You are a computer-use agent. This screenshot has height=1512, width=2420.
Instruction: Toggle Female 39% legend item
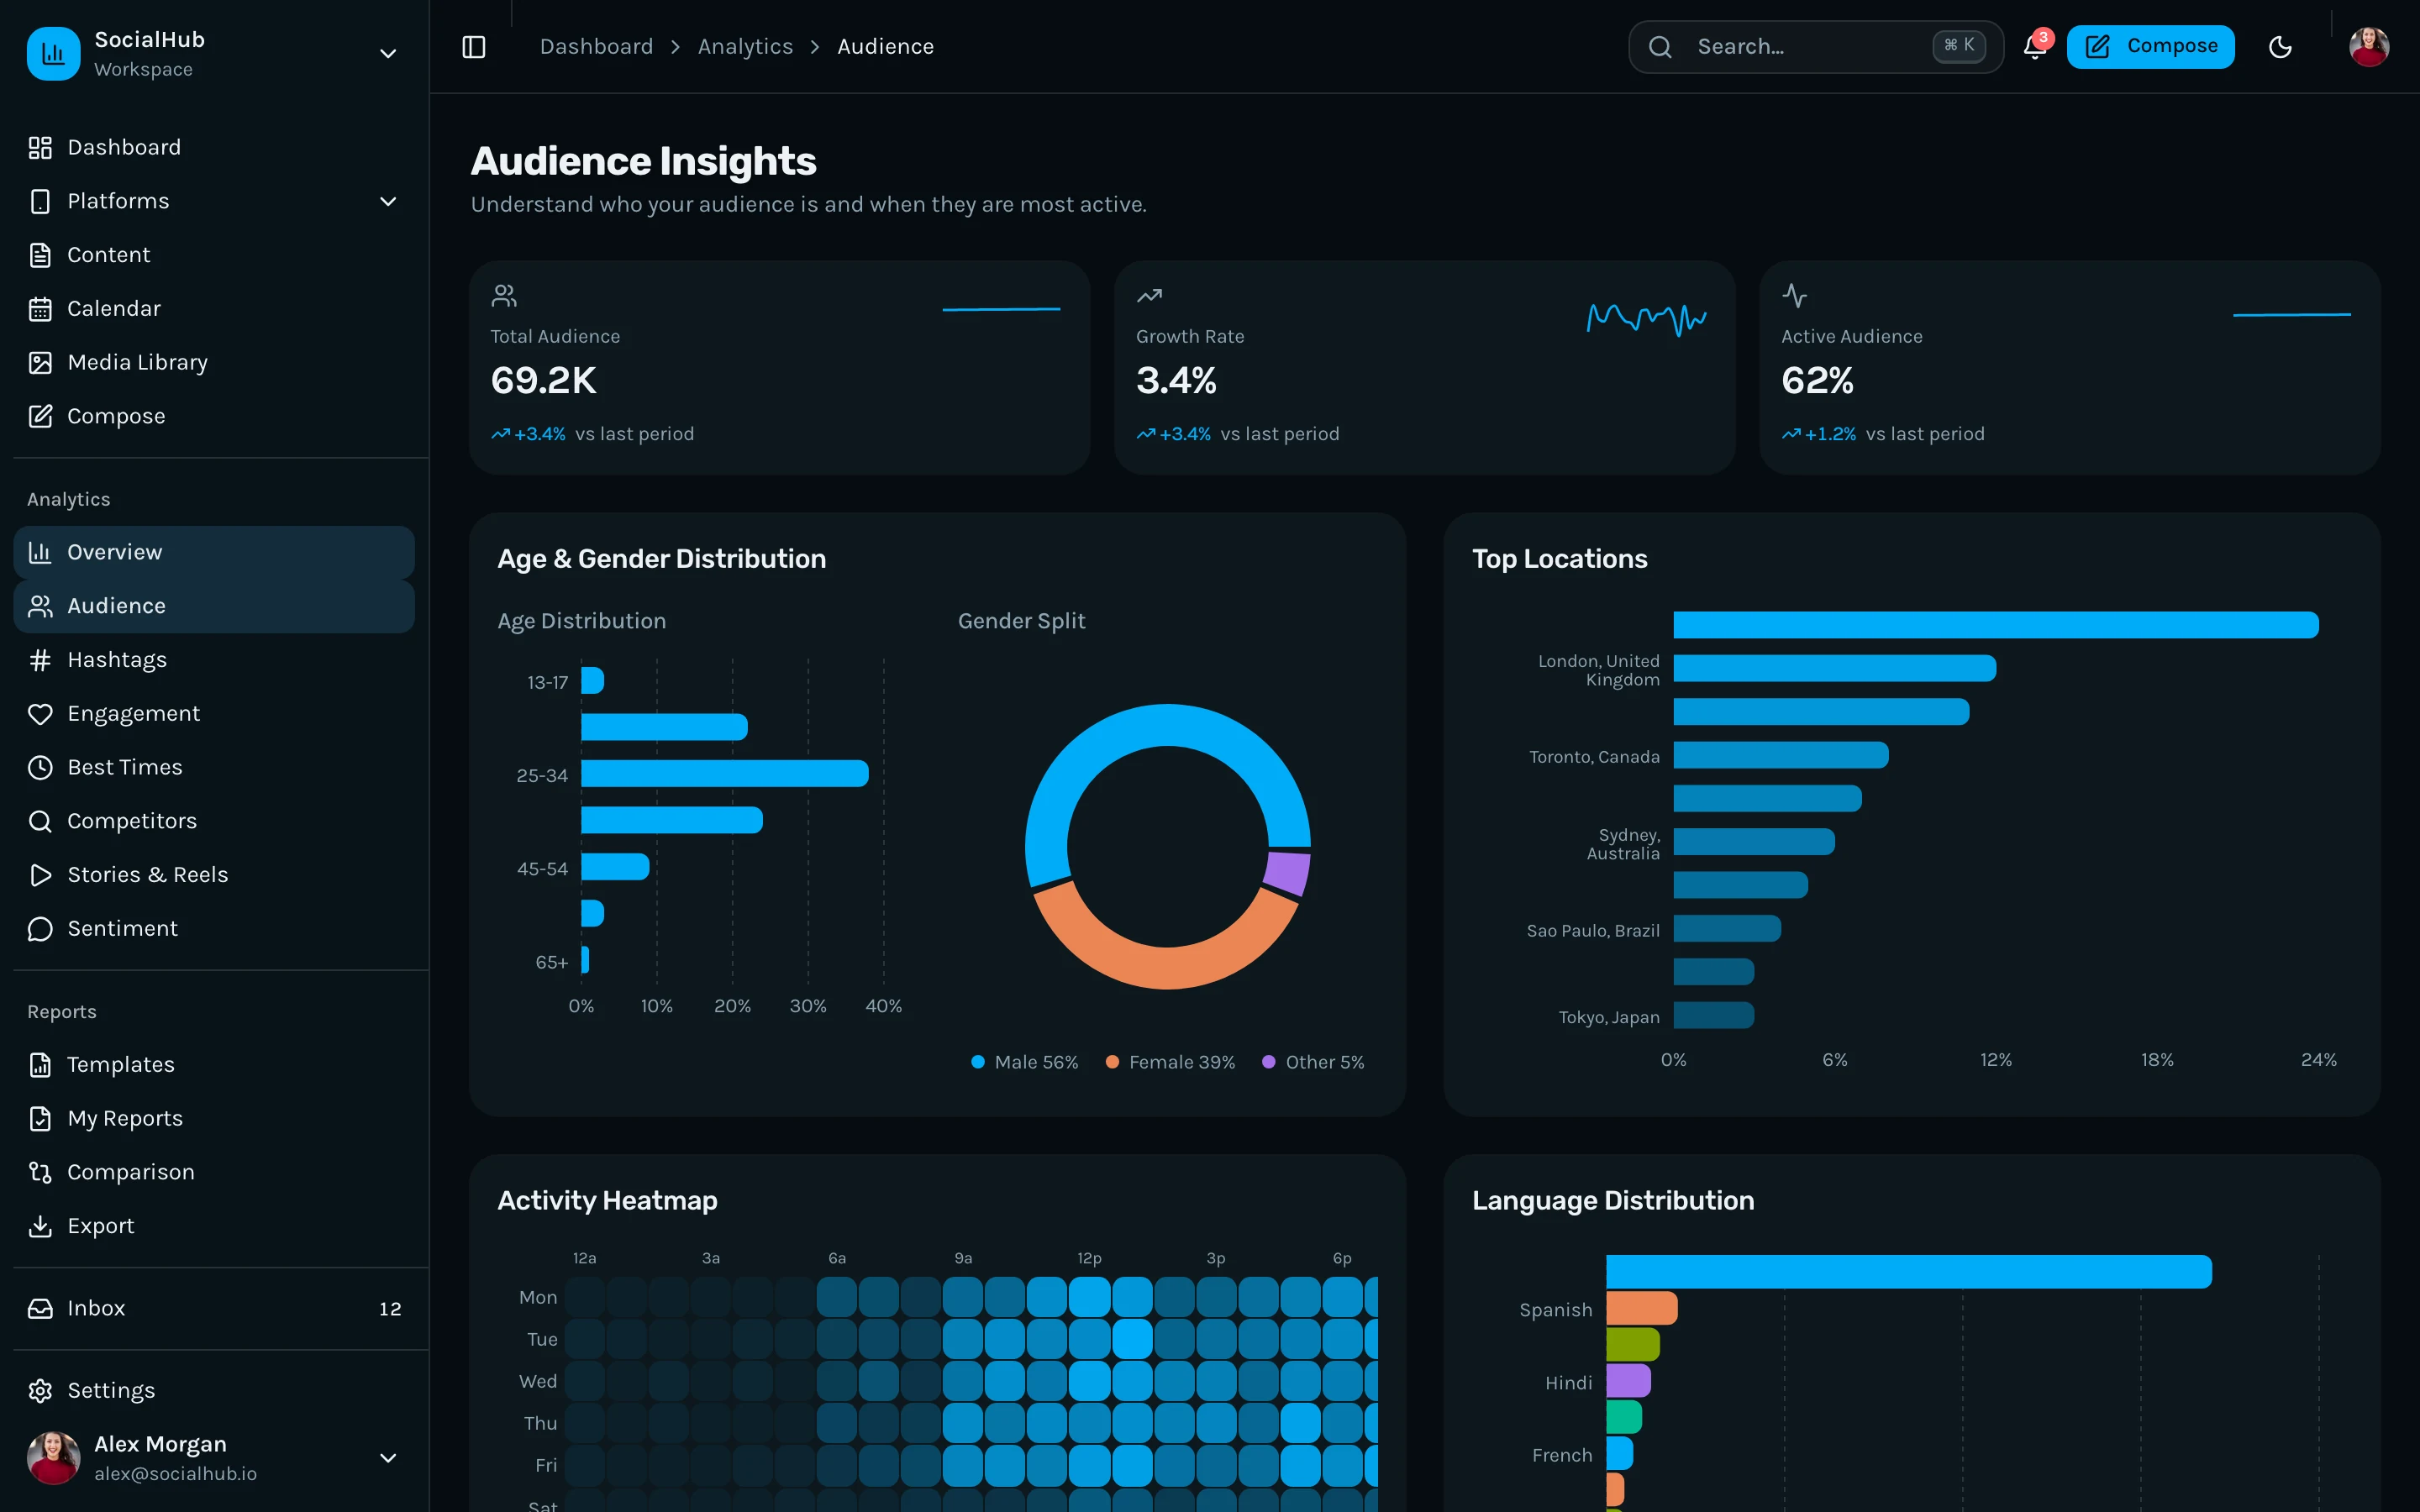tap(1170, 1062)
